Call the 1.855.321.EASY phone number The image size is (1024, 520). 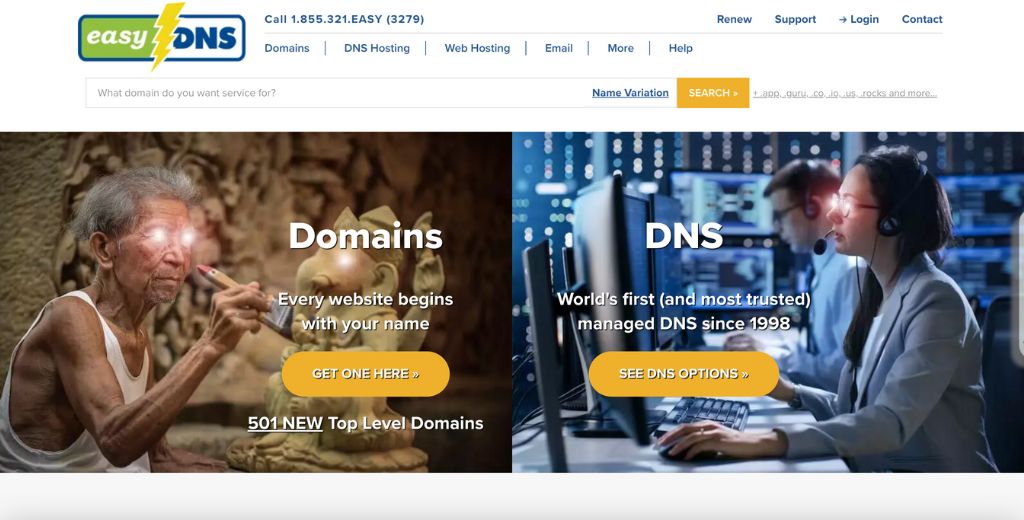click(344, 20)
